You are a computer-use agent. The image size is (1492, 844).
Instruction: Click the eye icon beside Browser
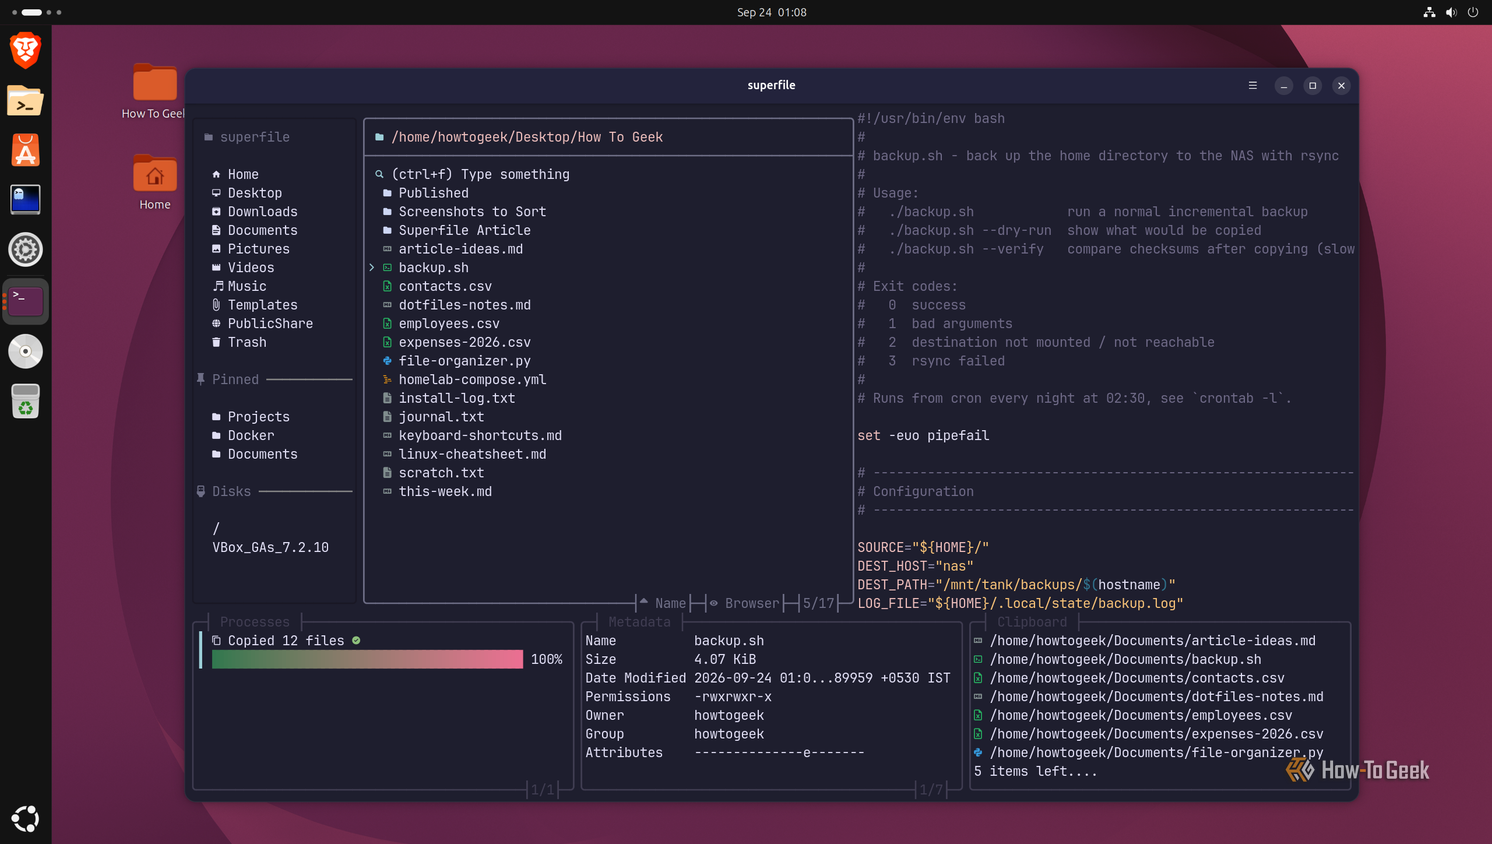[x=713, y=603]
